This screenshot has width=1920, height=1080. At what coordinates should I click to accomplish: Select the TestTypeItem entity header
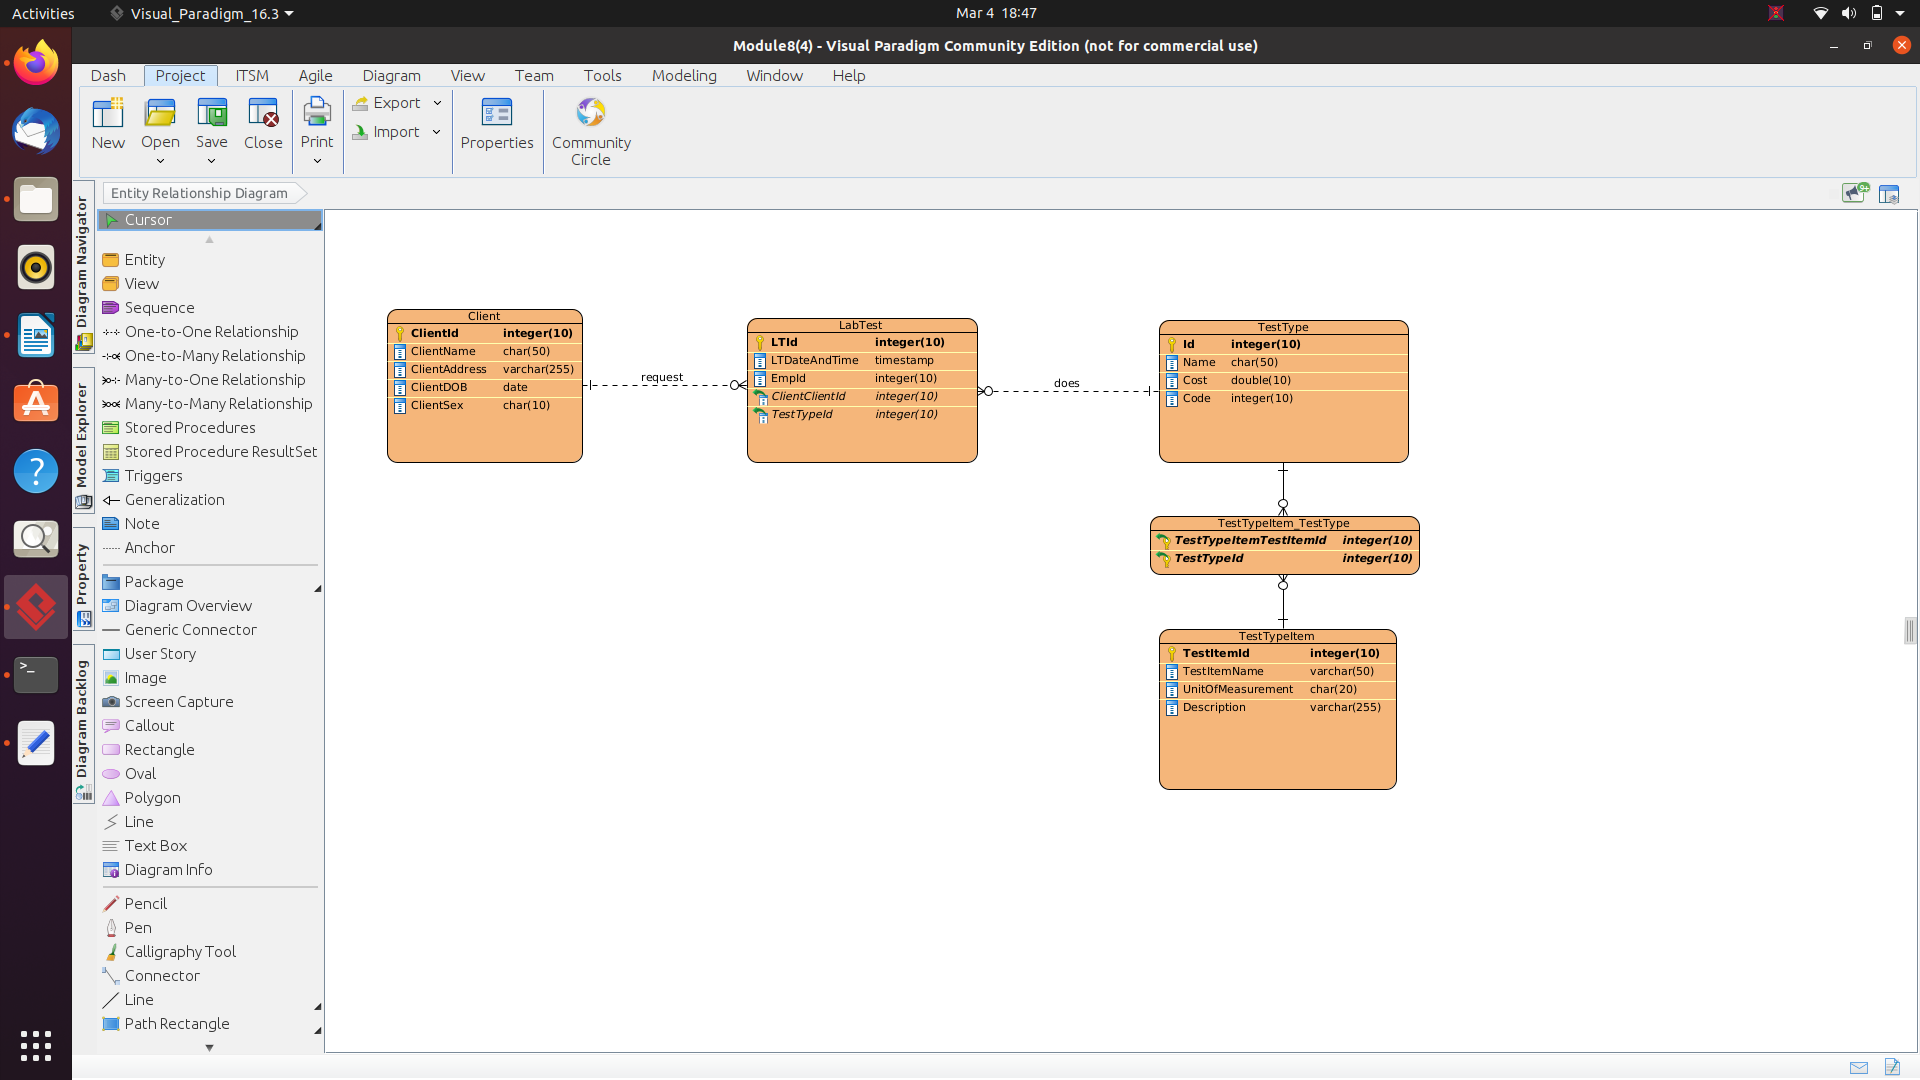click(1277, 636)
